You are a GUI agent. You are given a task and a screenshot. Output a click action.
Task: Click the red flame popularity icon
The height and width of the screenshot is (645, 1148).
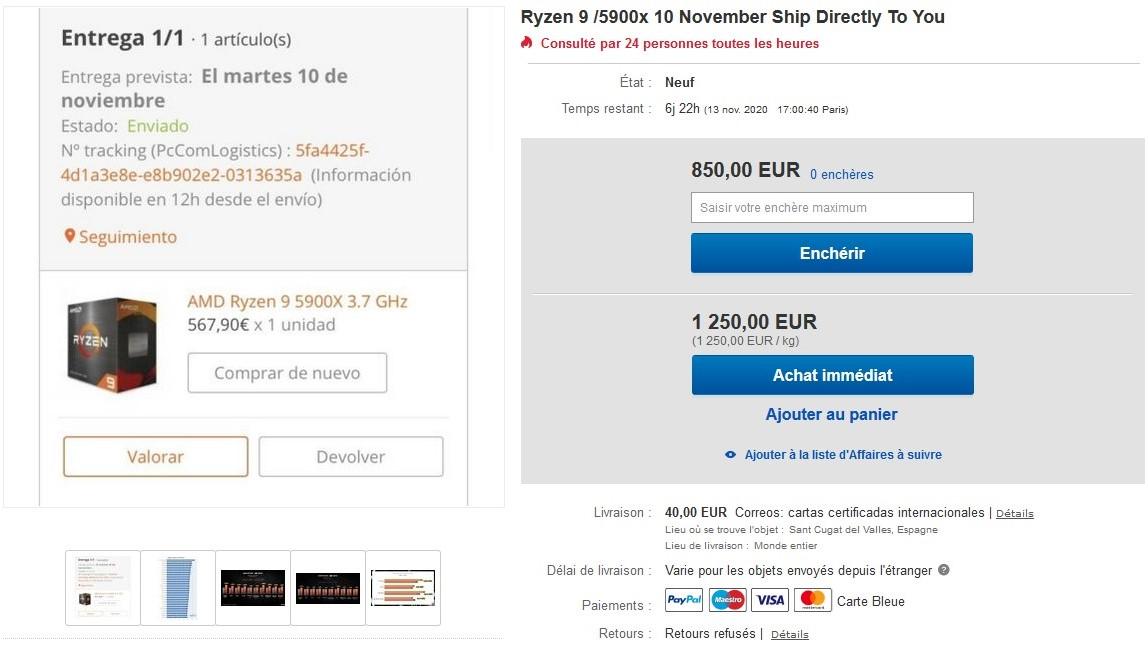click(527, 43)
